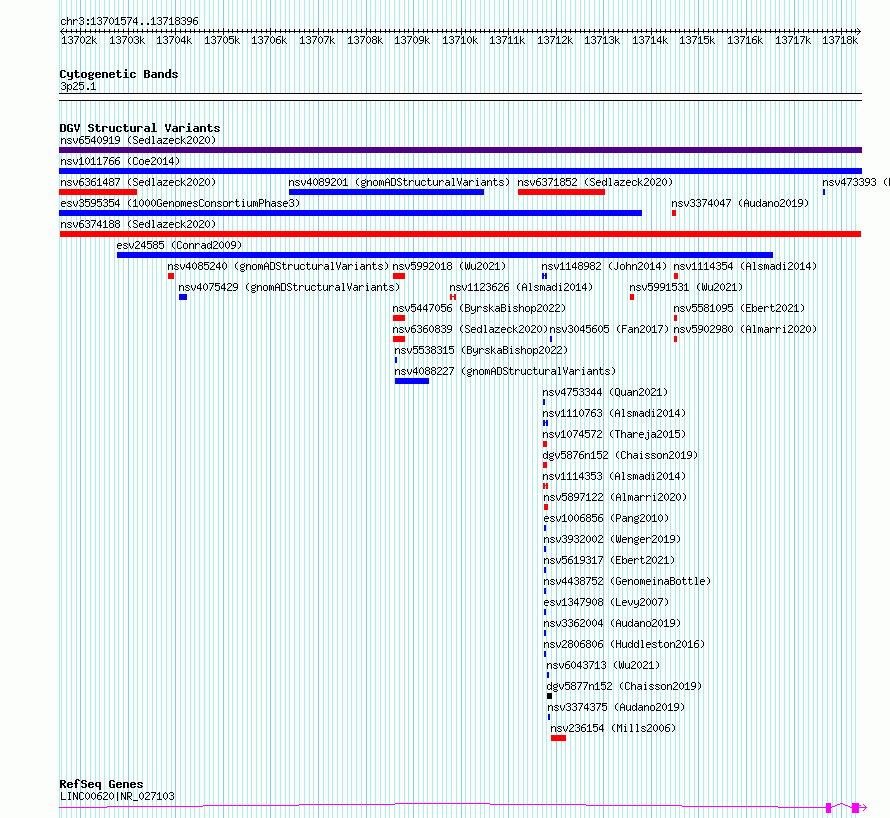Screen dimensions: 890x818
Task: Open nsv1110763 (Alsmadi2014) variant
Action: point(614,413)
